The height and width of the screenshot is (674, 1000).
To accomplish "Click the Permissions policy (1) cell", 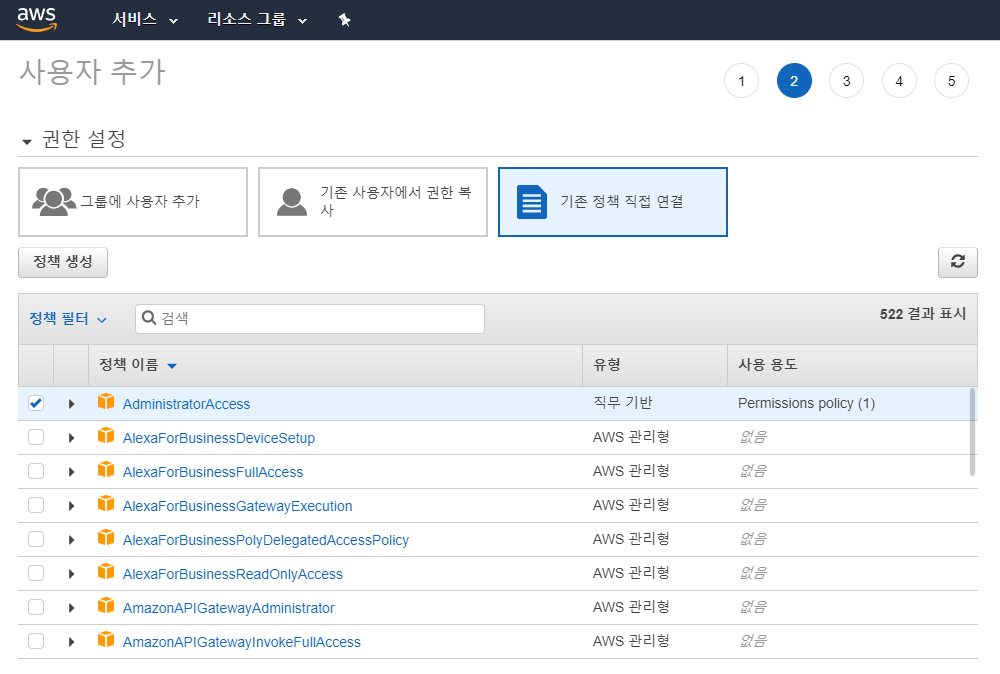I will point(806,403).
